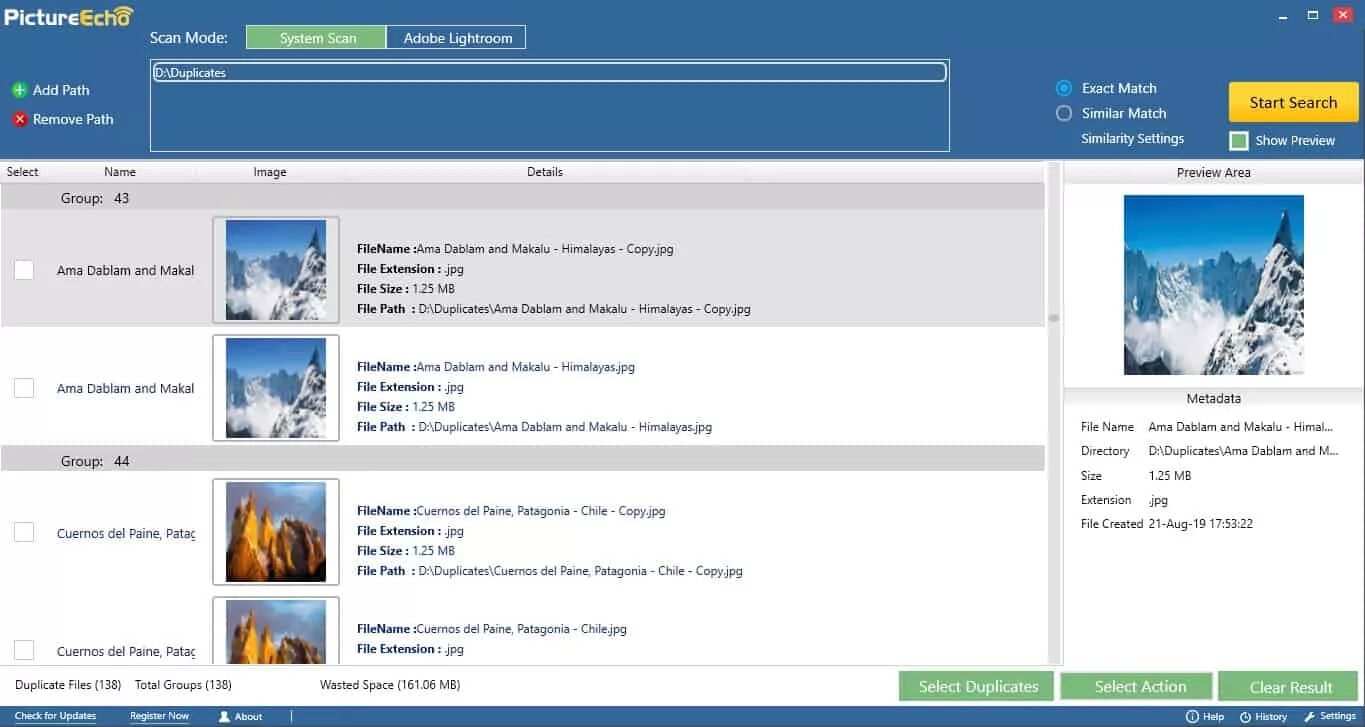Image resolution: width=1365 pixels, height=727 pixels.
Task: Toggle the Show Preview checkbox
Action: pos(1239,141)
